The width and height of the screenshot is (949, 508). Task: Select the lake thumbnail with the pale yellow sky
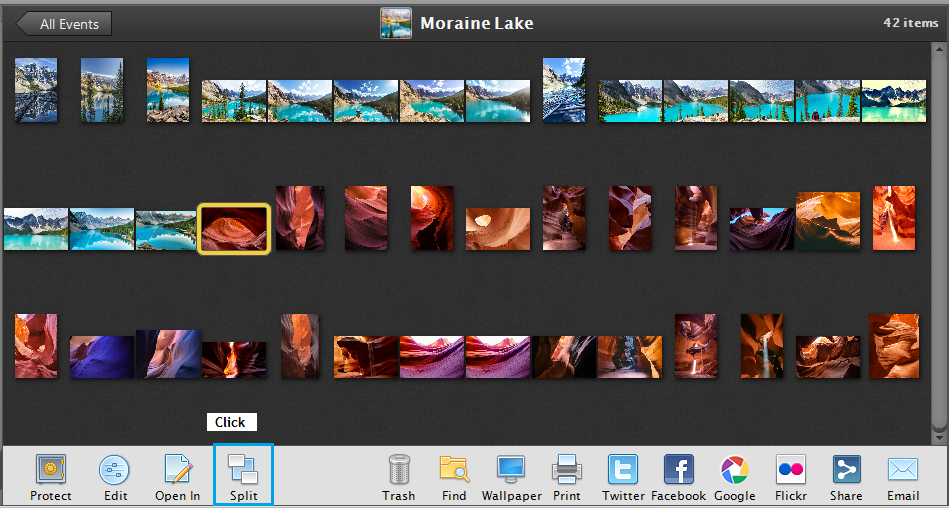893,101
